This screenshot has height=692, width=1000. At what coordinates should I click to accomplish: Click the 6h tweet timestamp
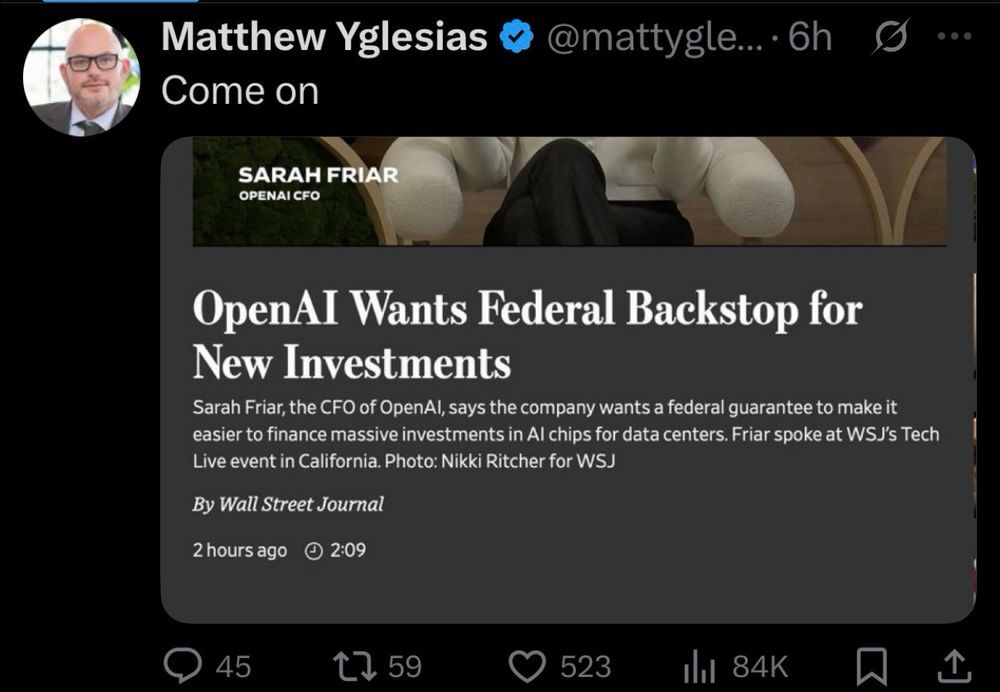point(809,38)
